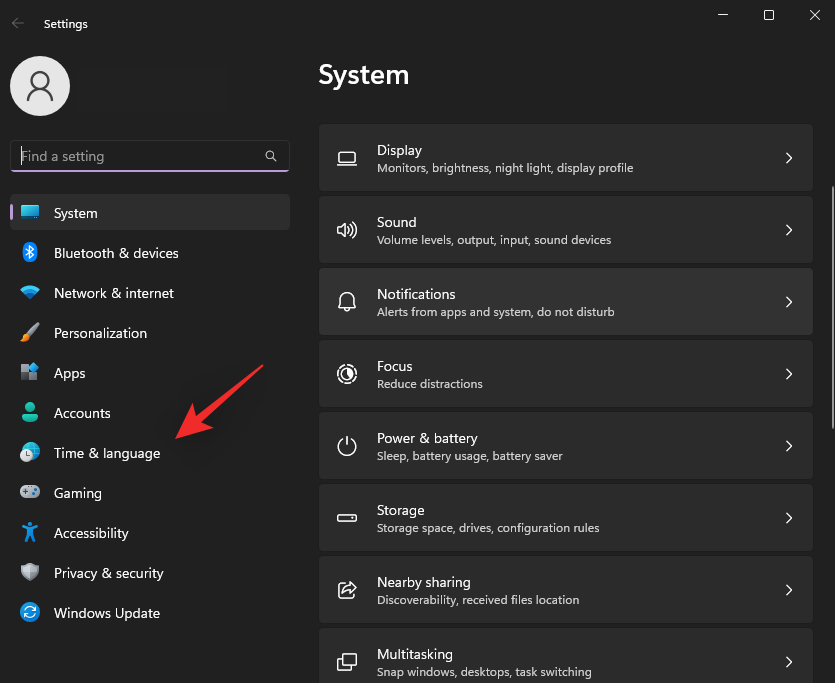Expand the Sound settings chevron
The height and width of the screenshot is (683, 835).
(x=789, y=229)
